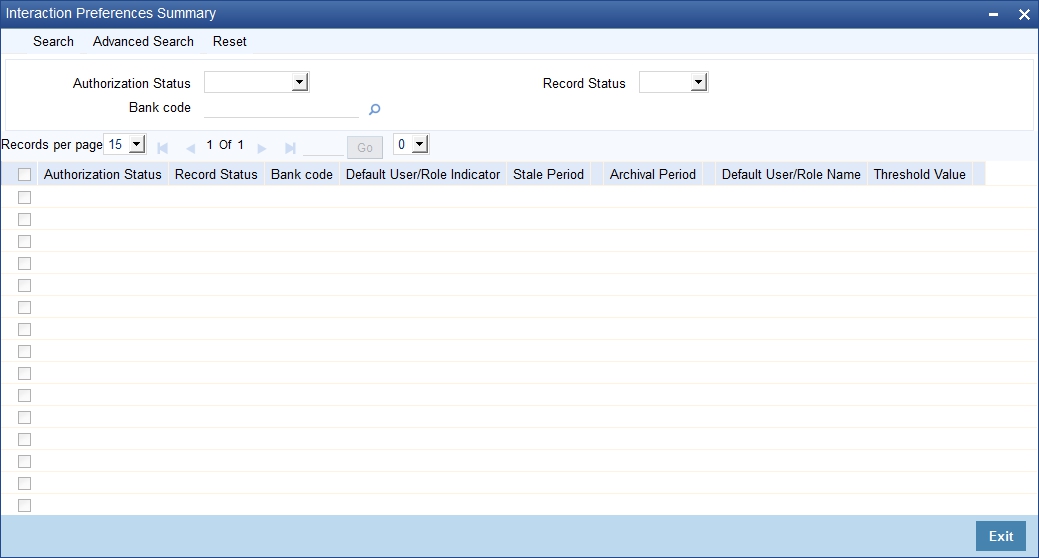Click the Exit button
The width and height of the screenshot is (1039, 558).
pos(1001,536)
